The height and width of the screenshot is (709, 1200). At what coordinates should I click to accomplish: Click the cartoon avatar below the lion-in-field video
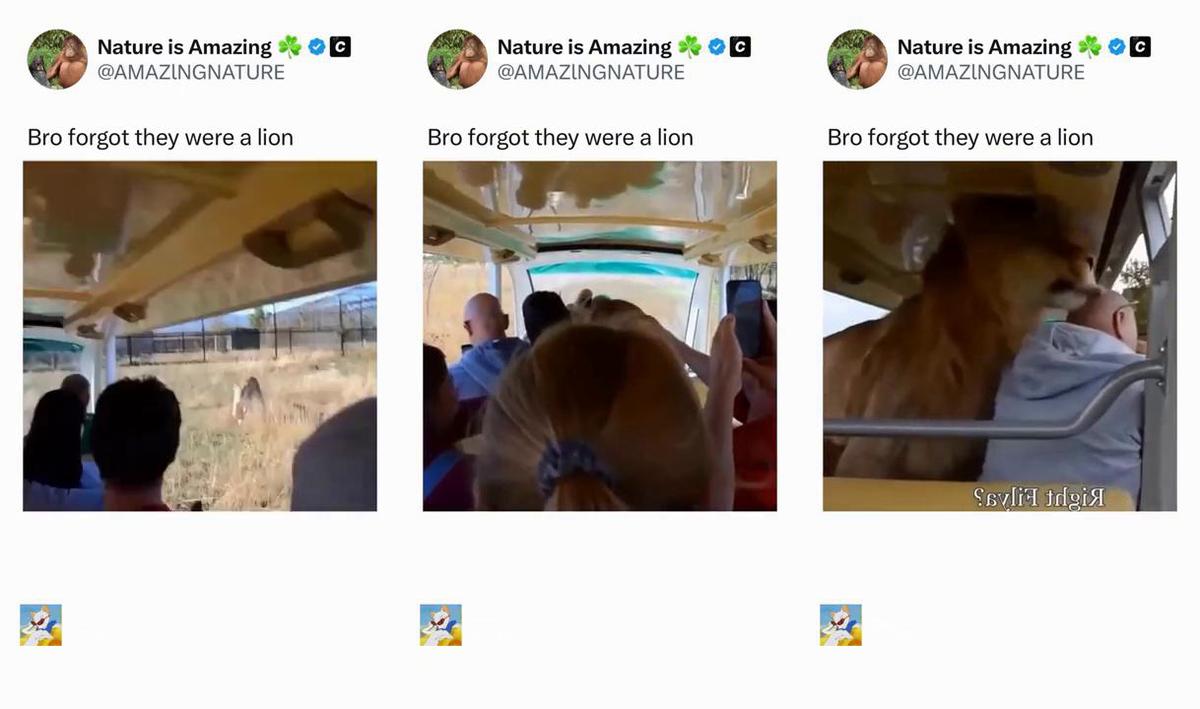pyautogui.click(x=41, y=625)
